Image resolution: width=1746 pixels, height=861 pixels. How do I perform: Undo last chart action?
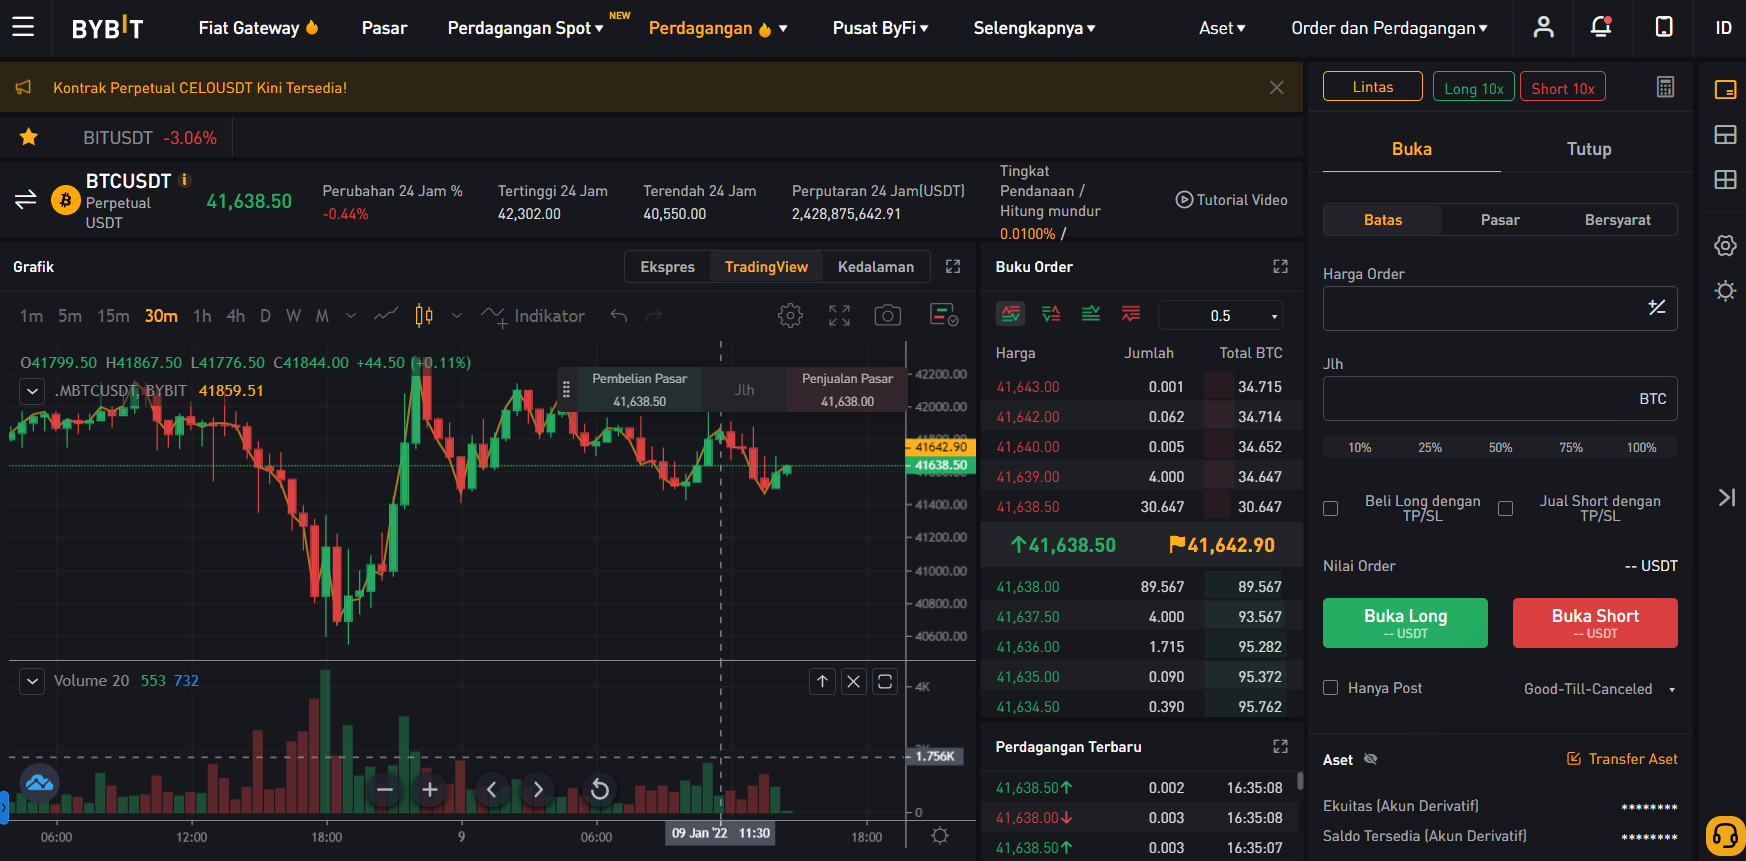pos(619,316)
